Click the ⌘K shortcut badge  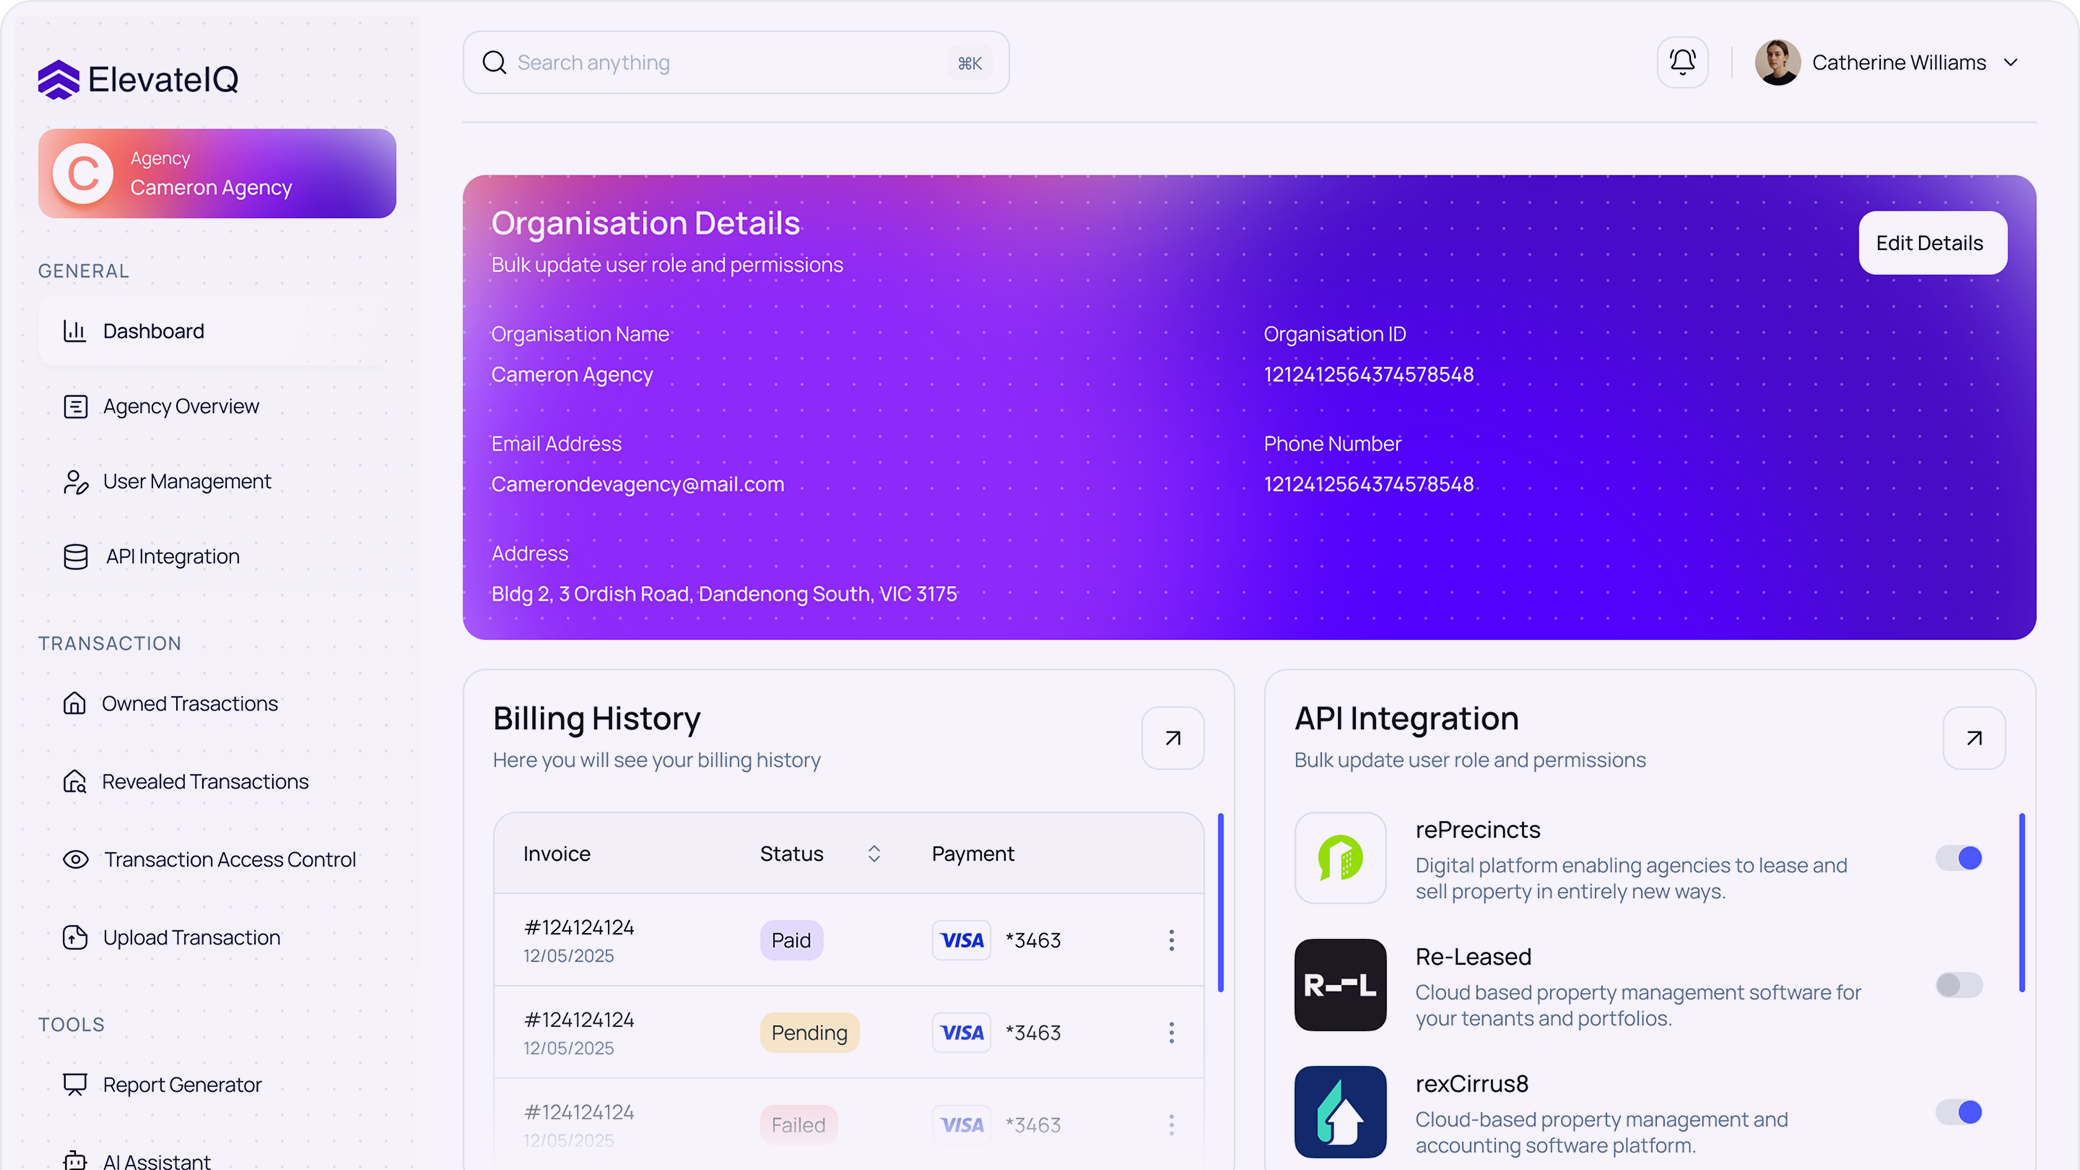969,63
